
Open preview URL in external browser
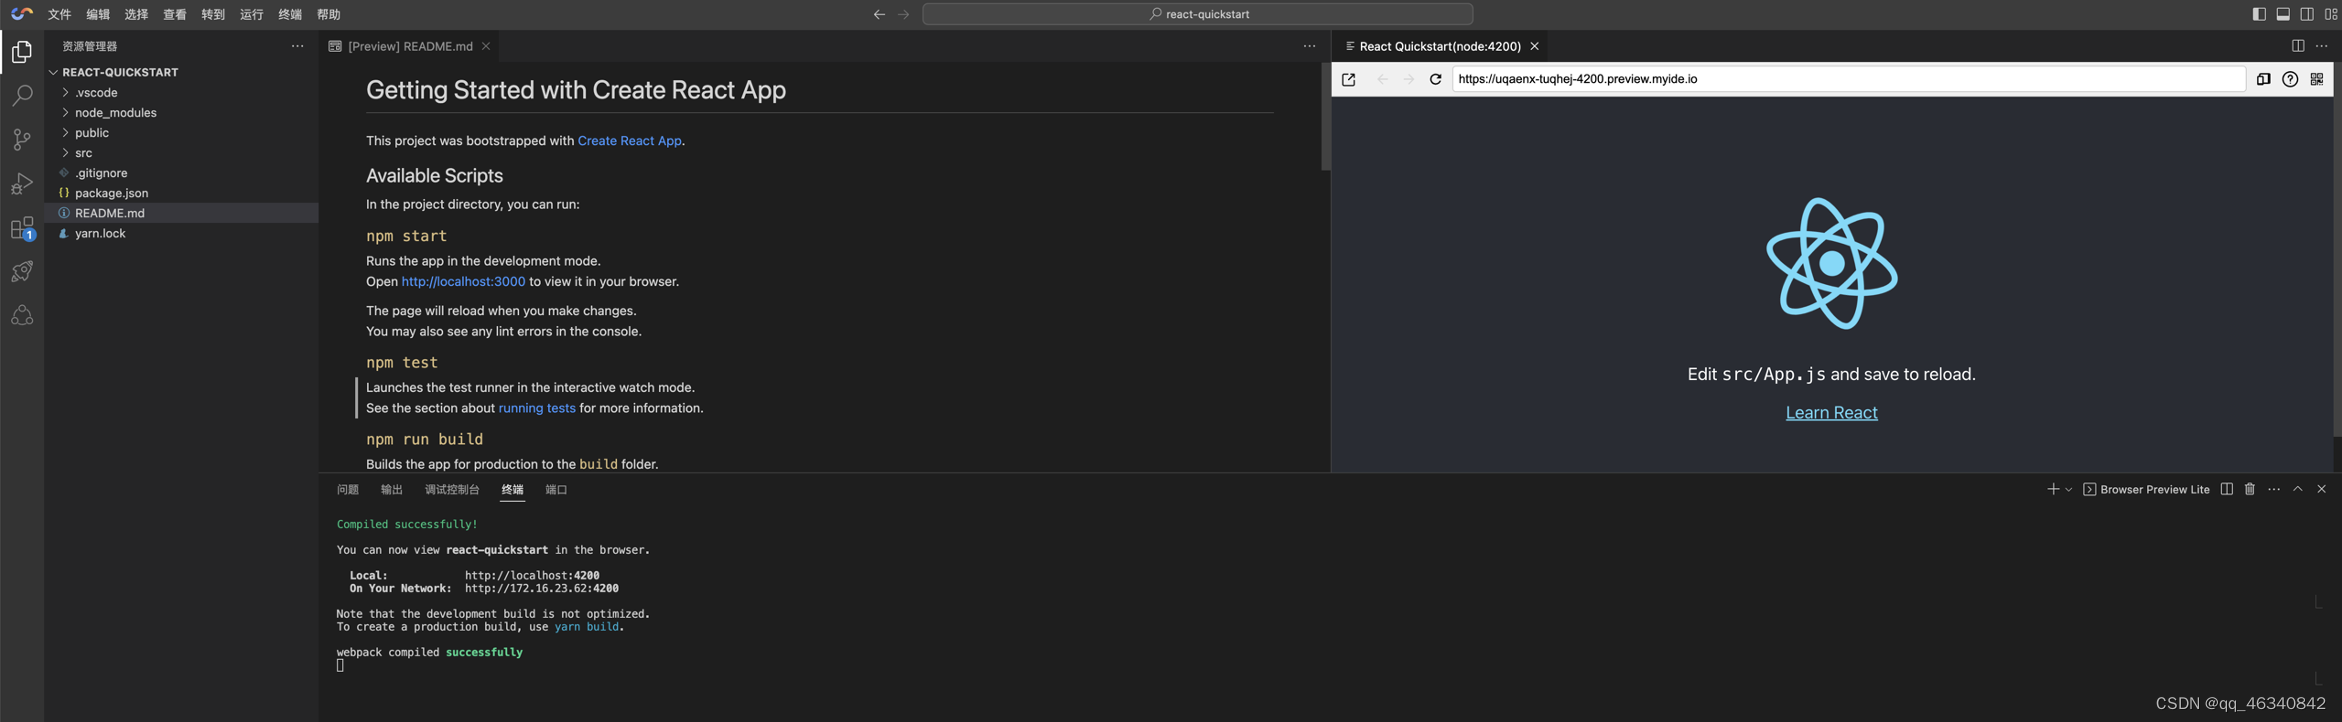tap(1349, 79)
